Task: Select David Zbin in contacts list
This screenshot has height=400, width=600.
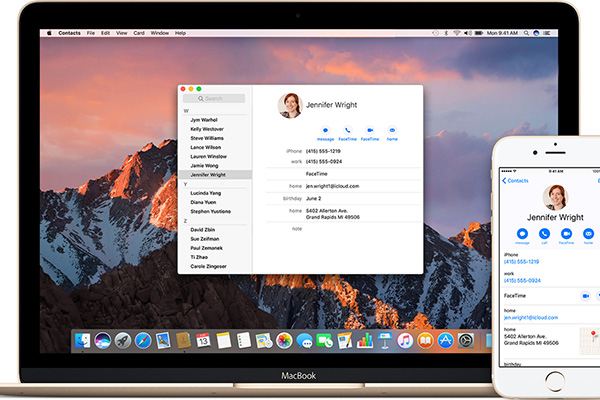Action: [203, 230]
